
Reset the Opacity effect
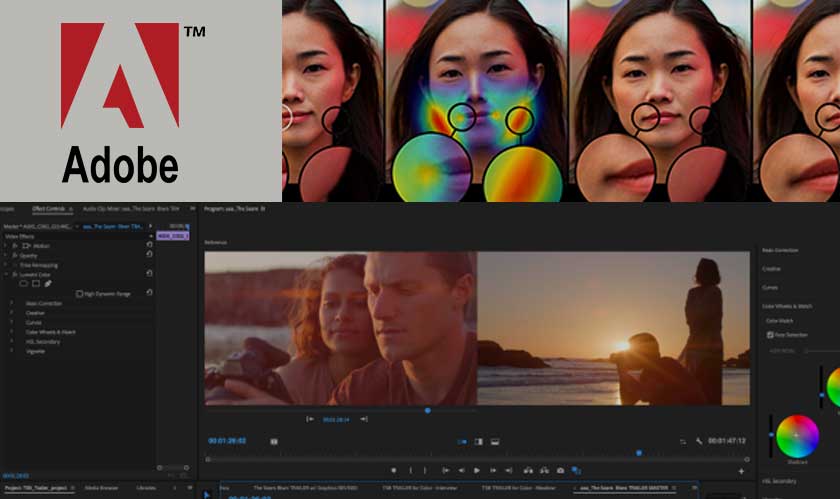149,255
